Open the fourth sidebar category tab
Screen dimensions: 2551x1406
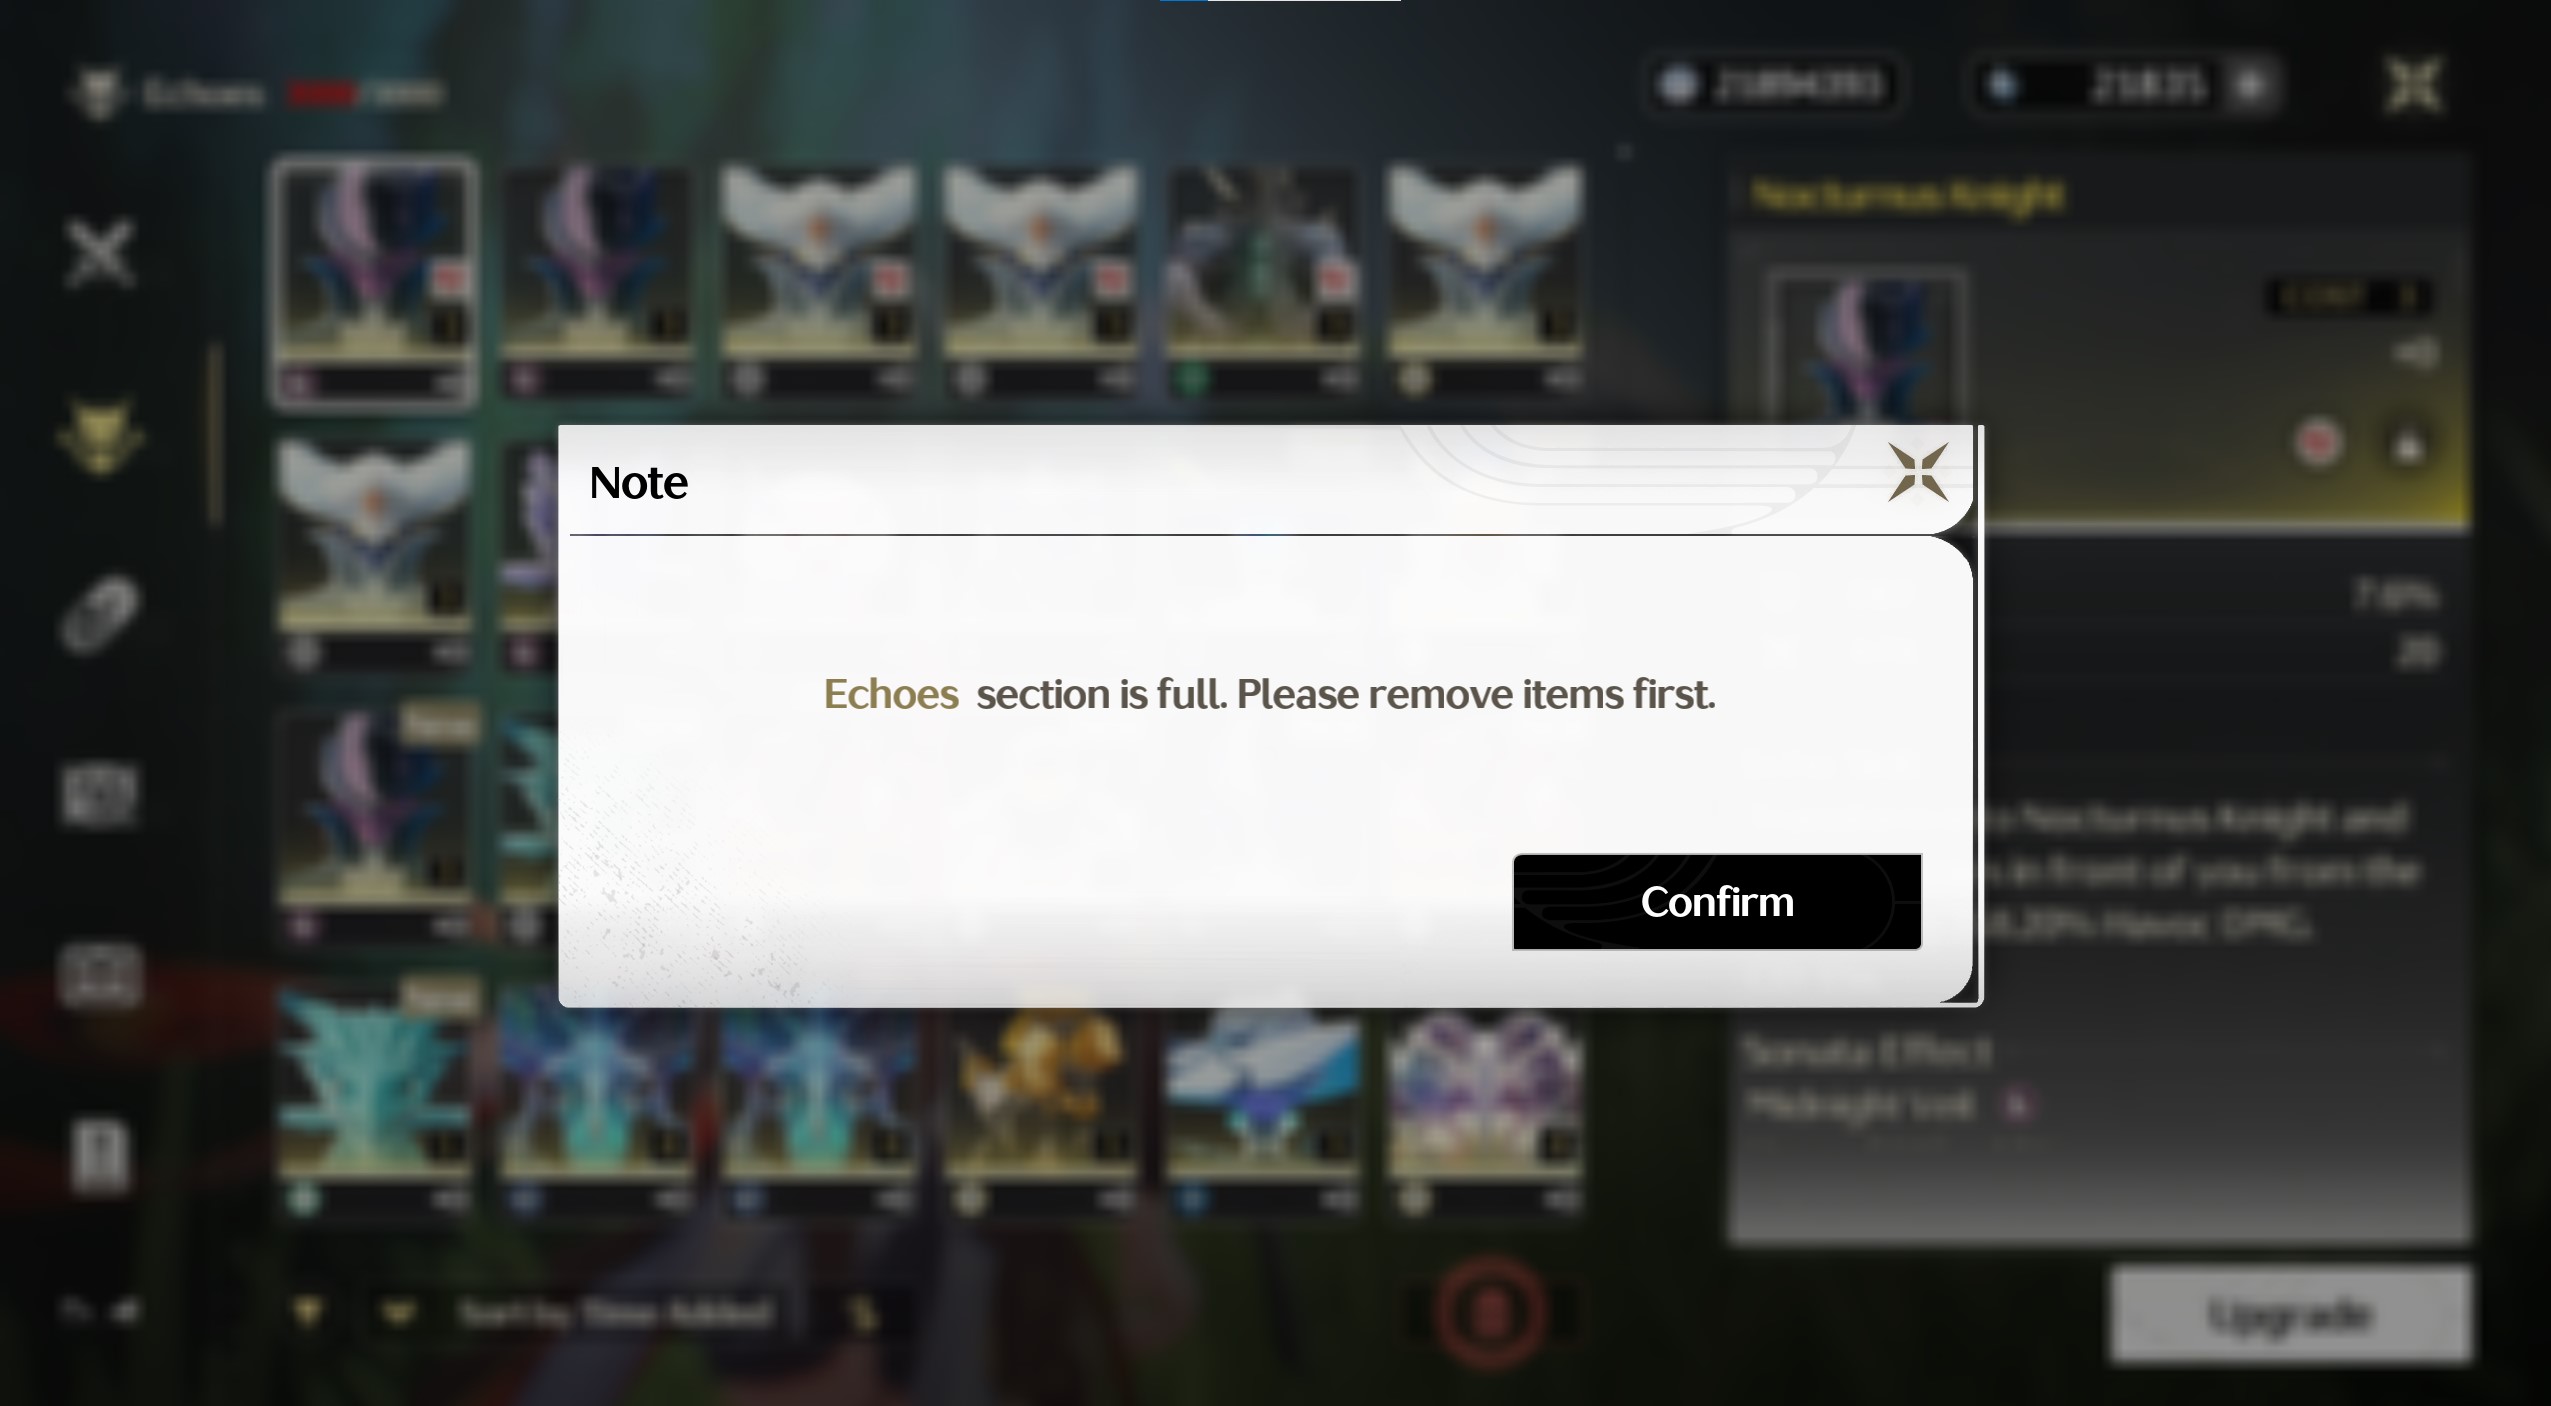click(99, 794)
